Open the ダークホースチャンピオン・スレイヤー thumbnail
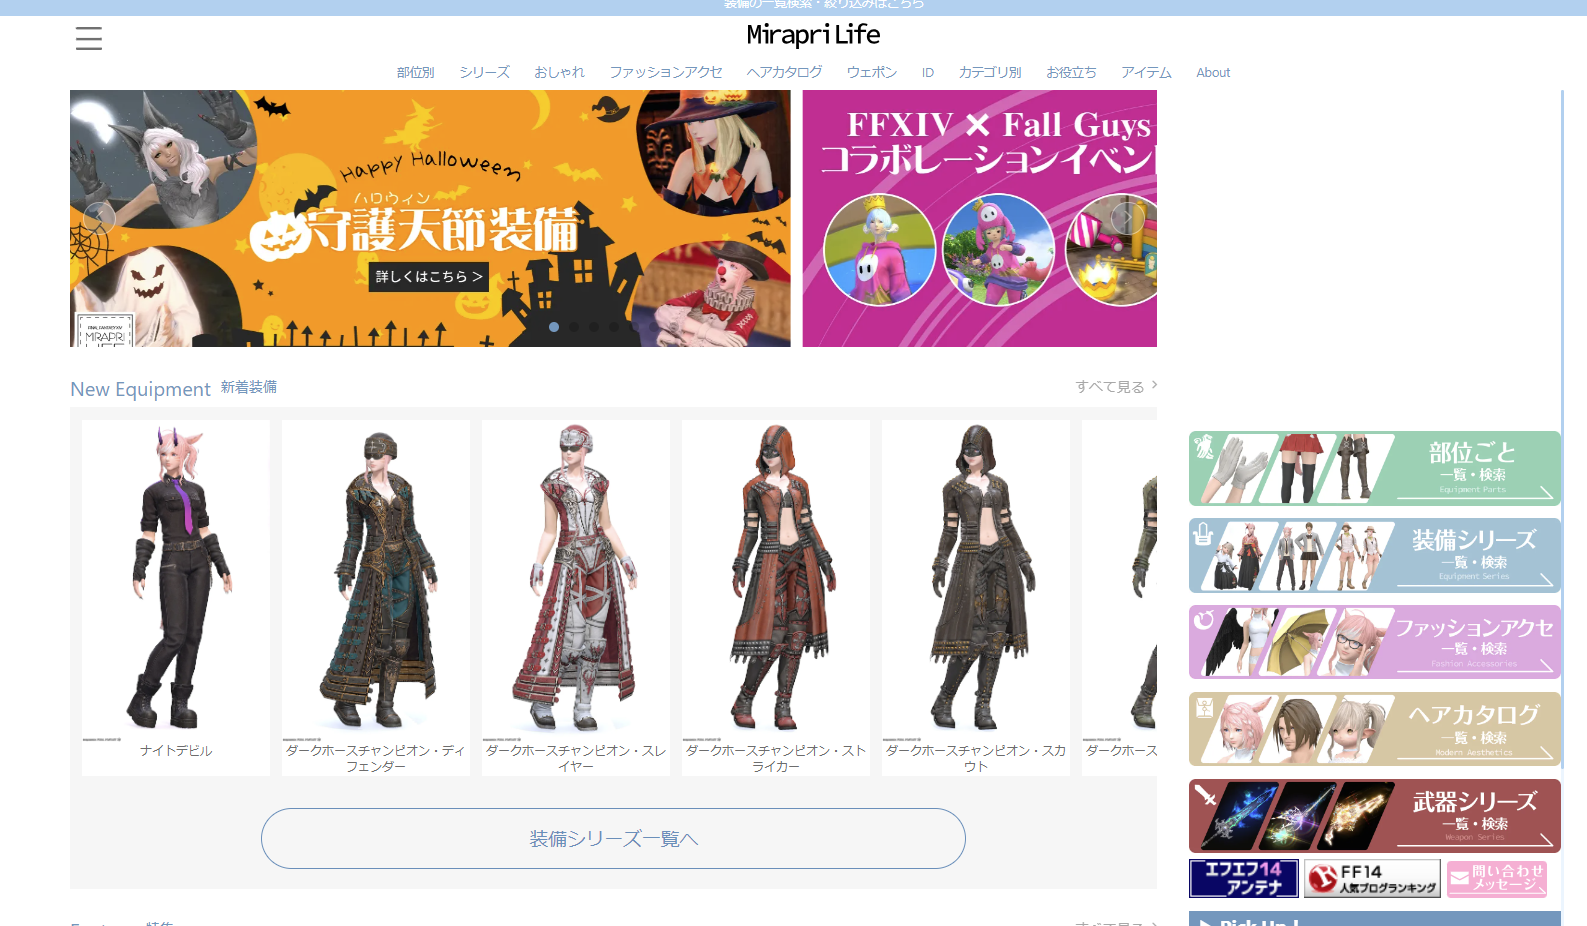This screenshot has height=926, width=1587. click(576, 580)
